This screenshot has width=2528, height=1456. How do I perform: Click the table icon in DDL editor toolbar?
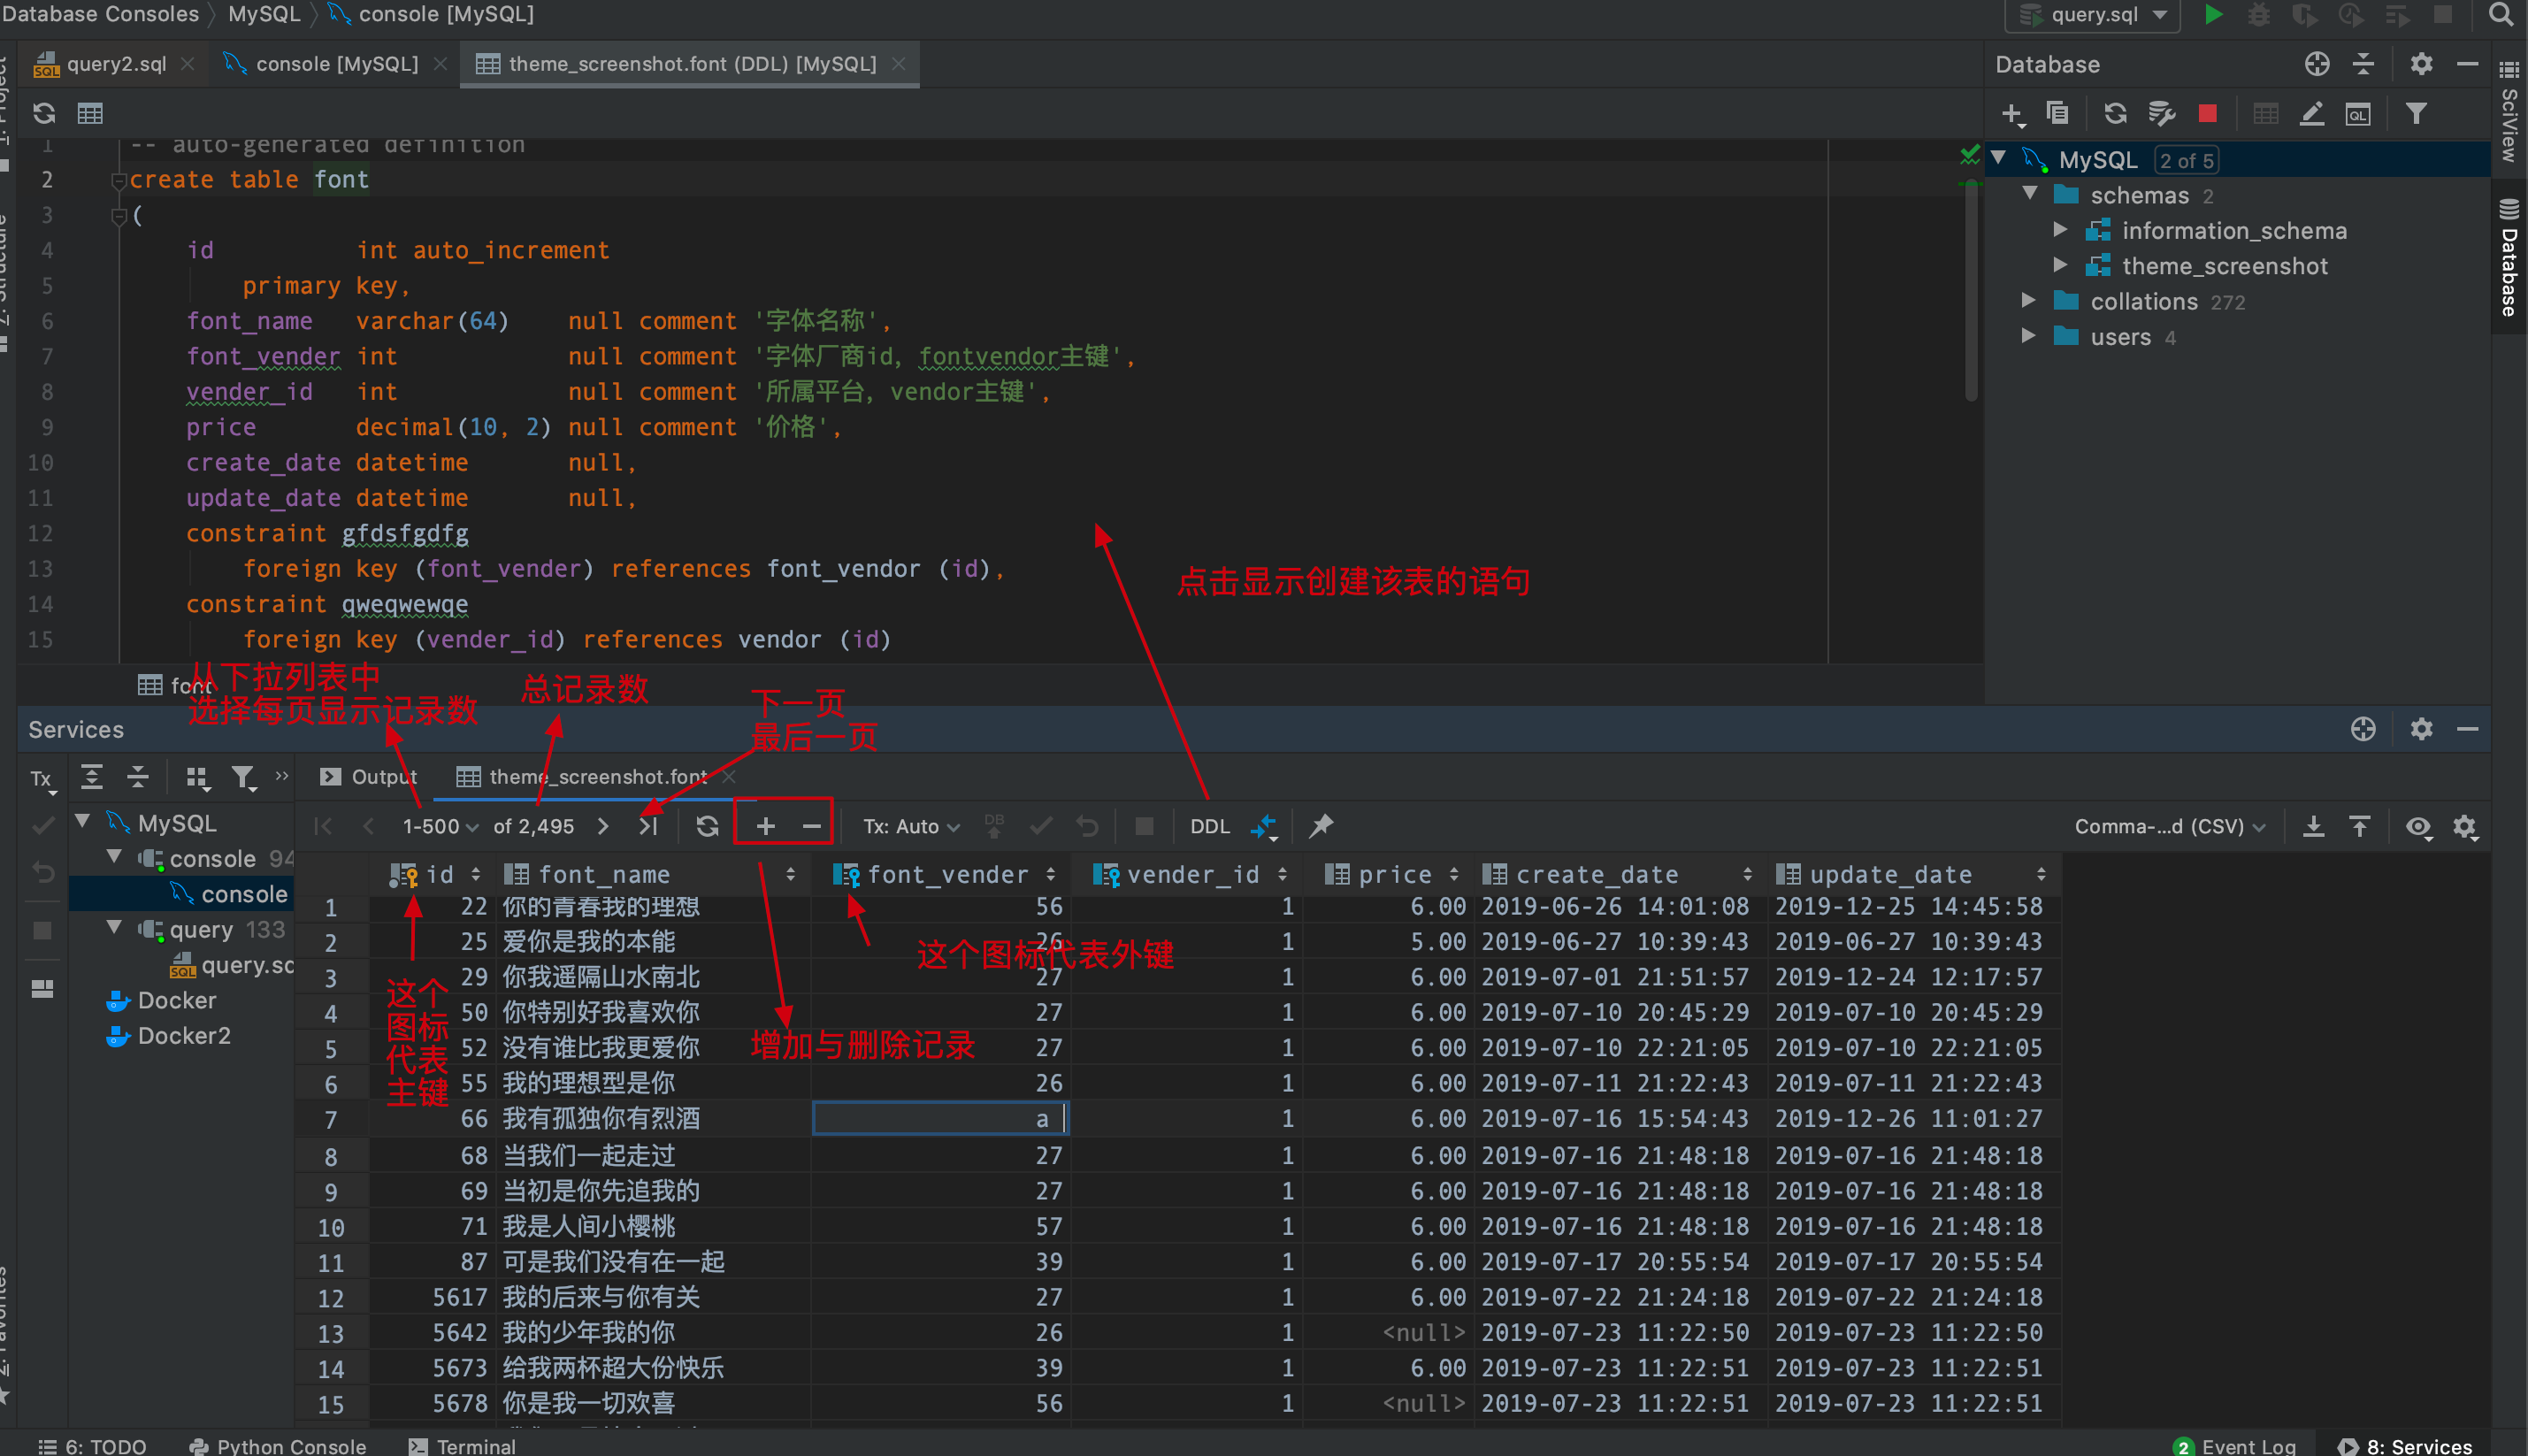(90, 113)
